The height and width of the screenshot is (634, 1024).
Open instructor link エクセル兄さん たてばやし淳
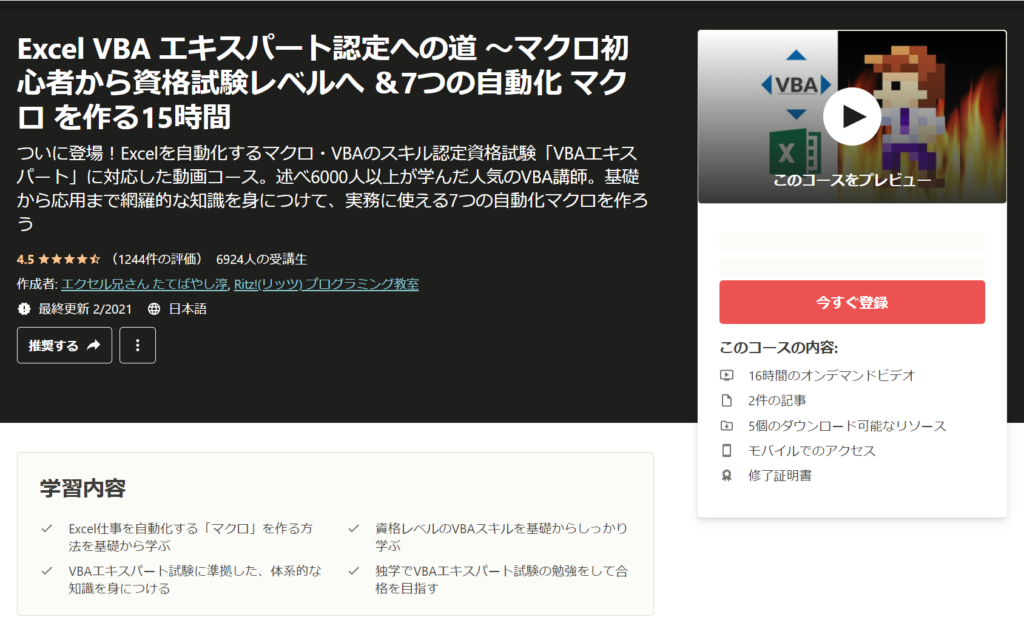tap(144, 284)
